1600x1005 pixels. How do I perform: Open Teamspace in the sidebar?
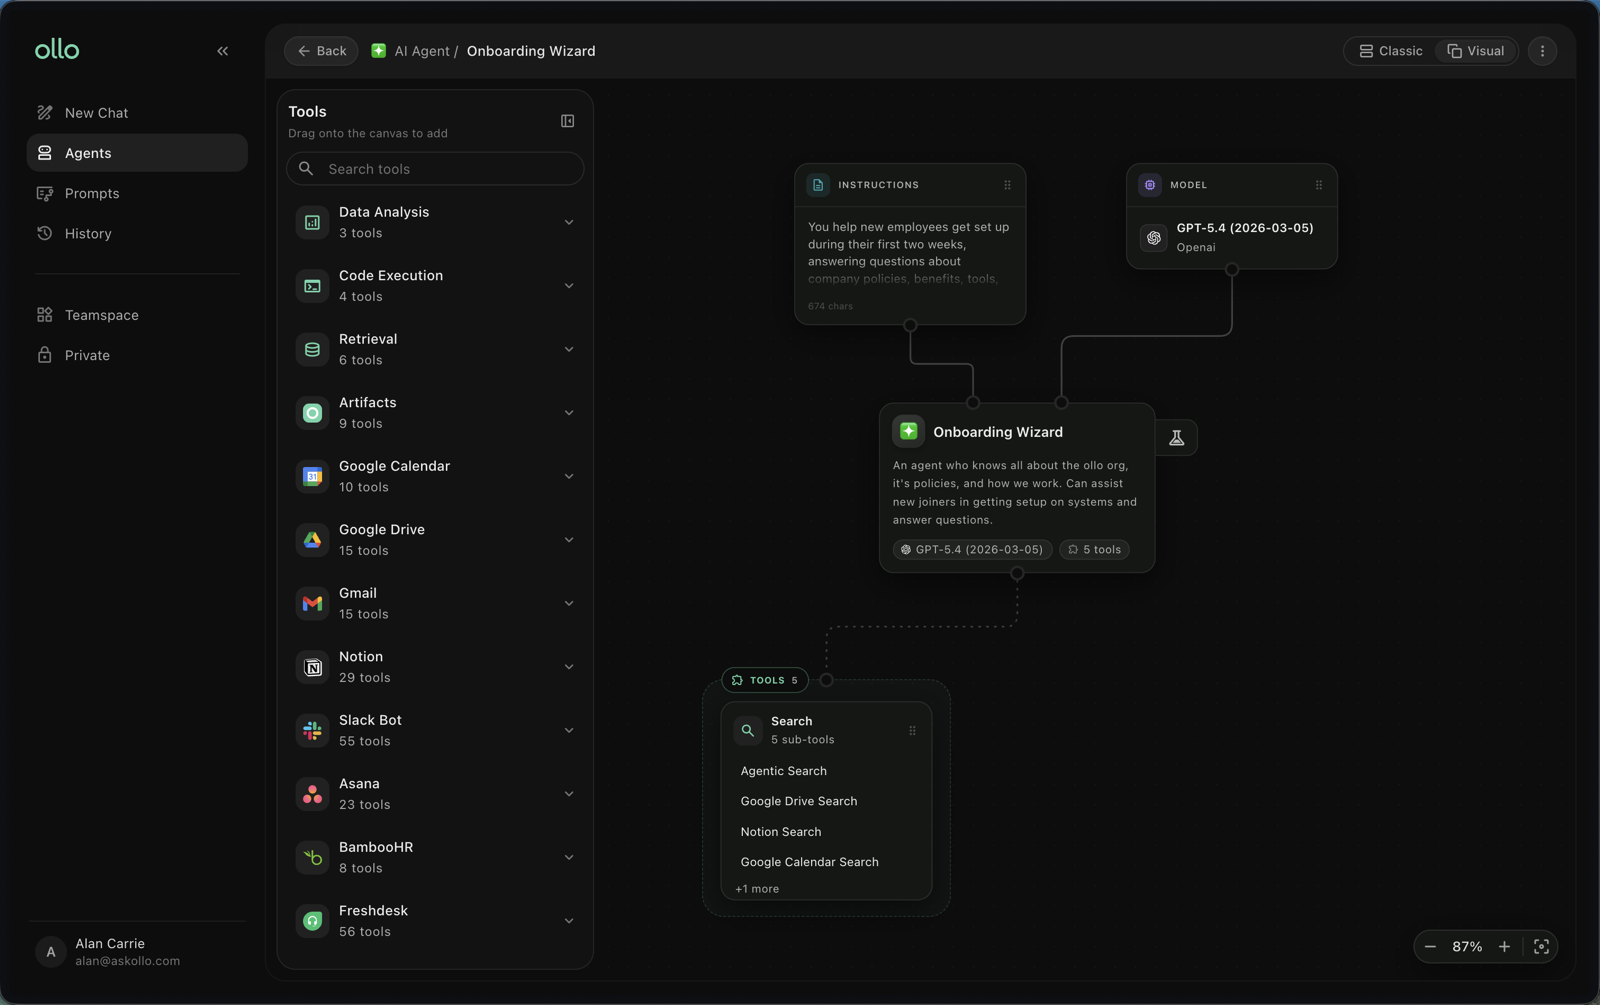coord(137,315)
